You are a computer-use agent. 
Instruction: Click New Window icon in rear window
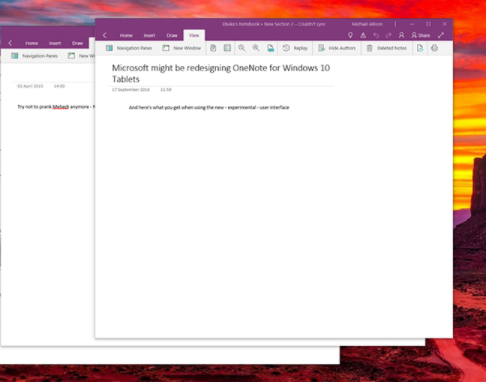click(71, 56)
